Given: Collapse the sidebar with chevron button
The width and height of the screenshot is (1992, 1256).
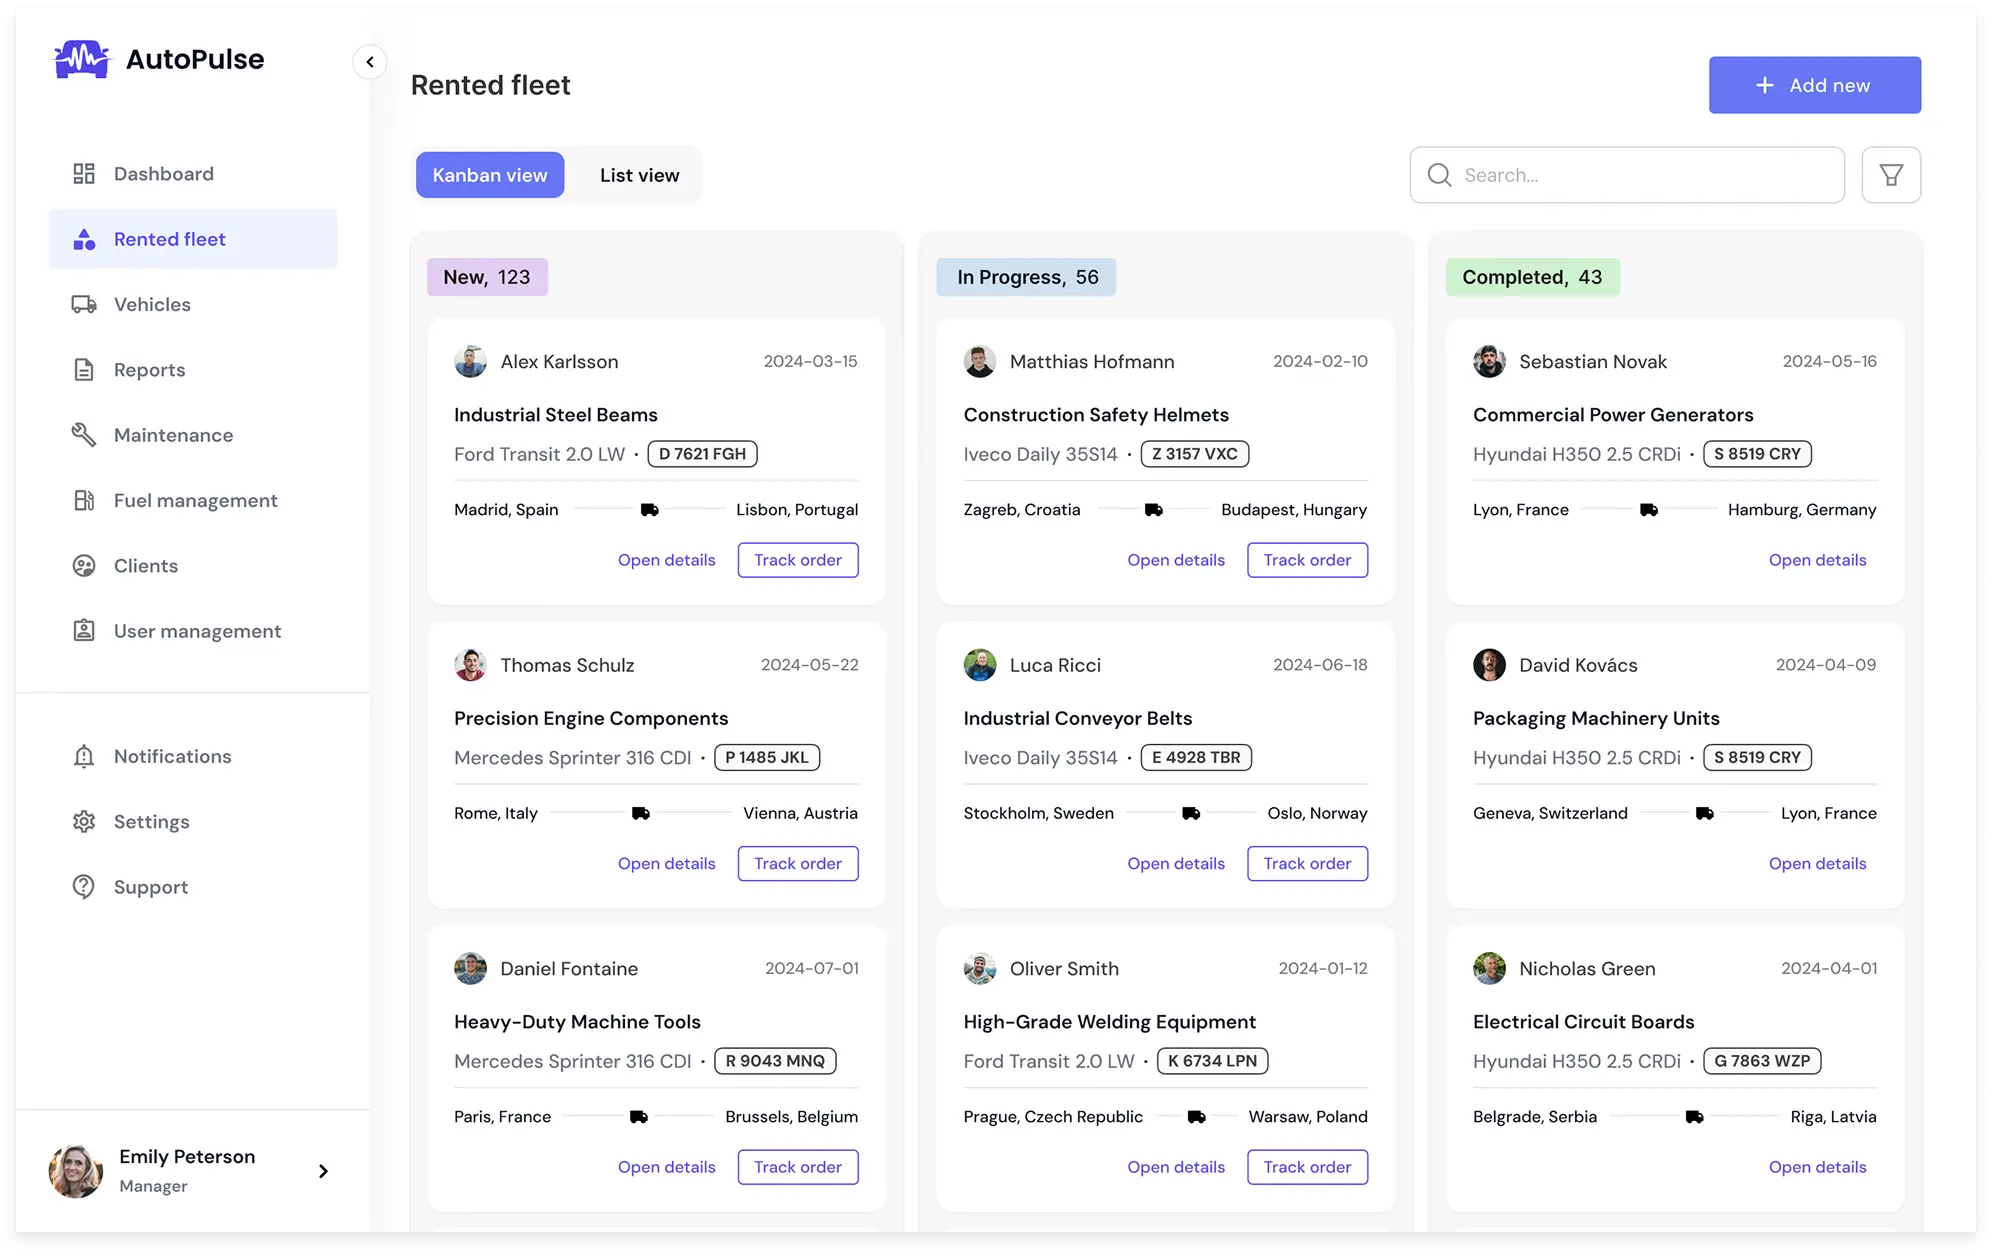Looking at the screenshot, I should tap(370, 62).
